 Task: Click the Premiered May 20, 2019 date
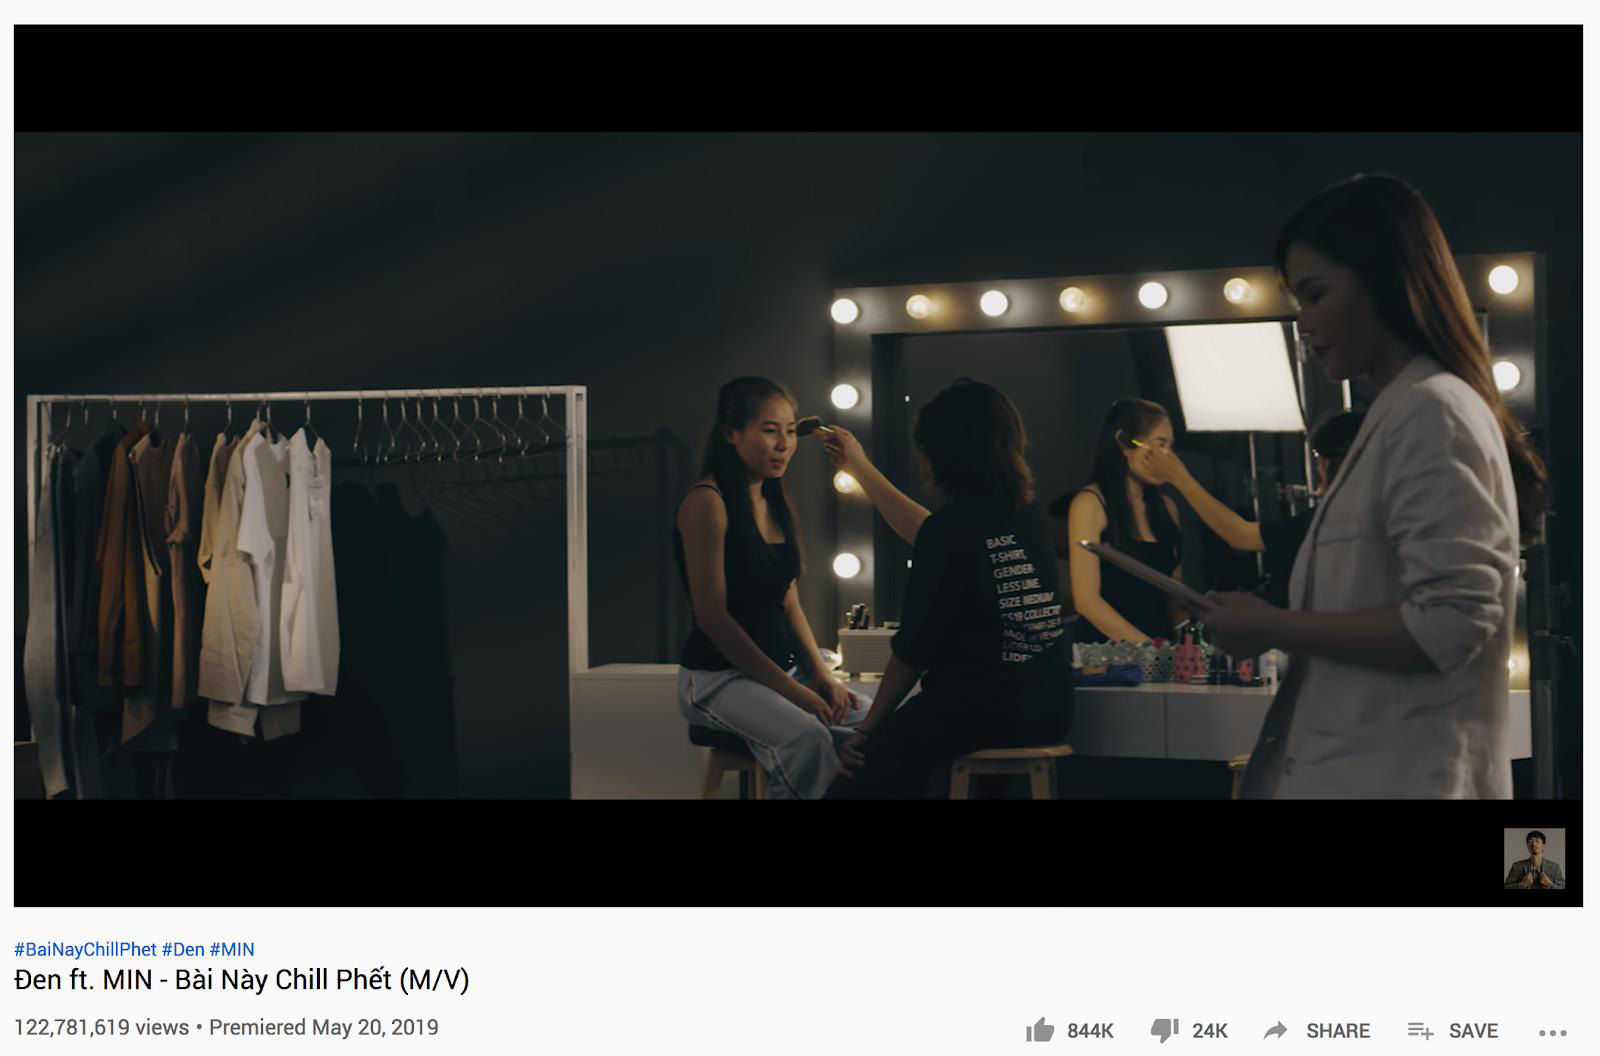324,1027
